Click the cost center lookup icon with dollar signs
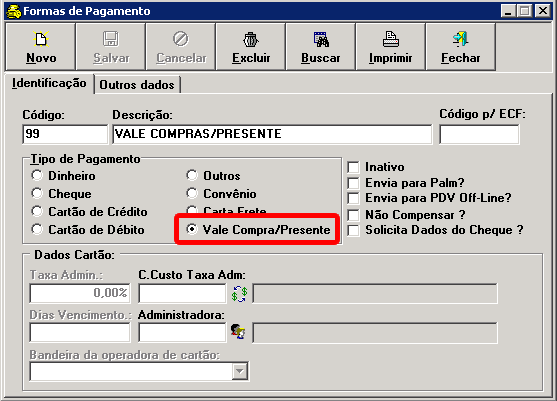 point(239,294)
